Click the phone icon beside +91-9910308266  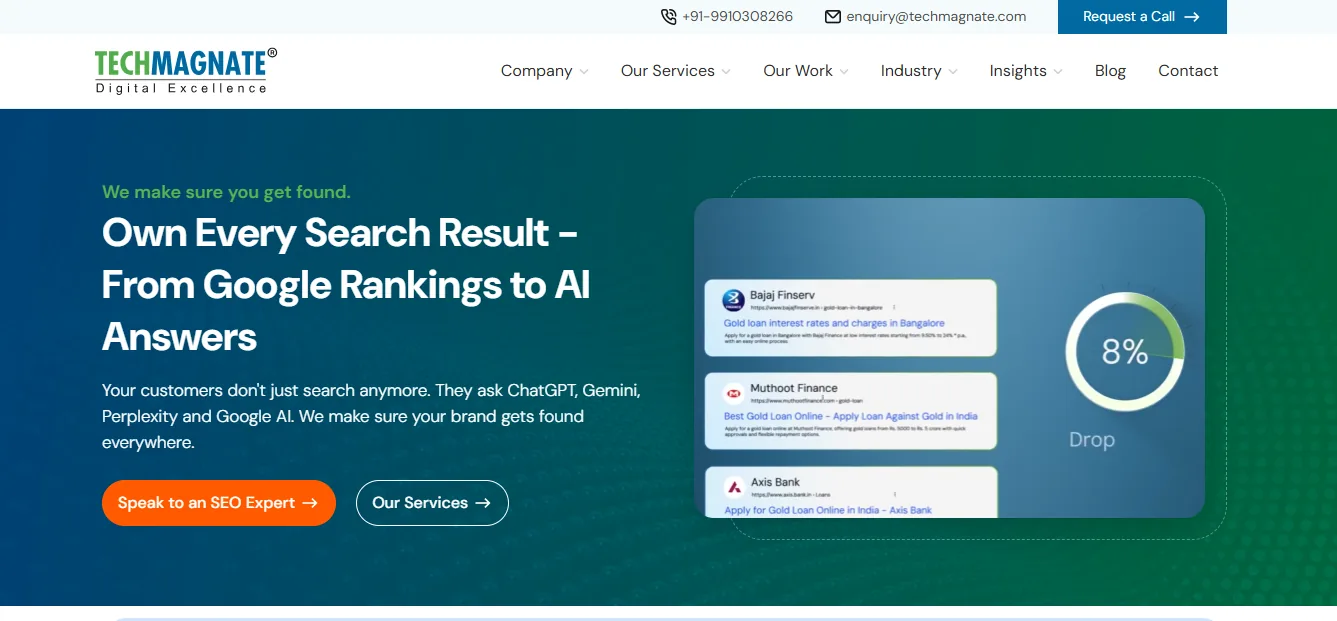coord(669,17)
